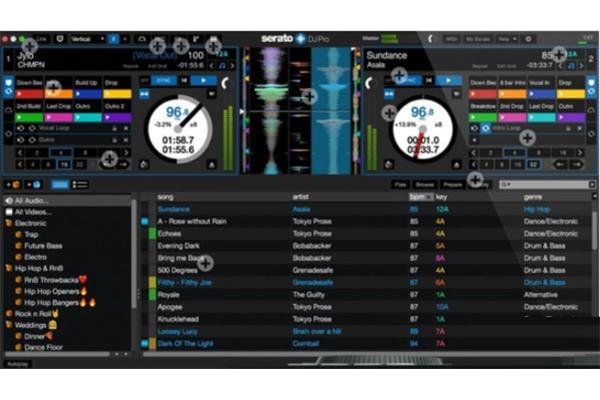This screenshot has height=400, width=600.
Task: Sort library by the bpm column
Action: [421, 197]
